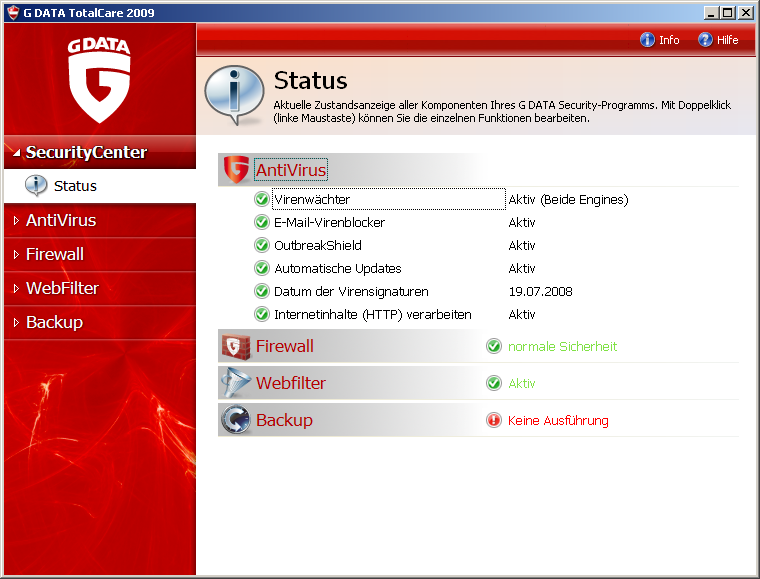Select the OutbreakShield row label

click(x=318, y=246)
